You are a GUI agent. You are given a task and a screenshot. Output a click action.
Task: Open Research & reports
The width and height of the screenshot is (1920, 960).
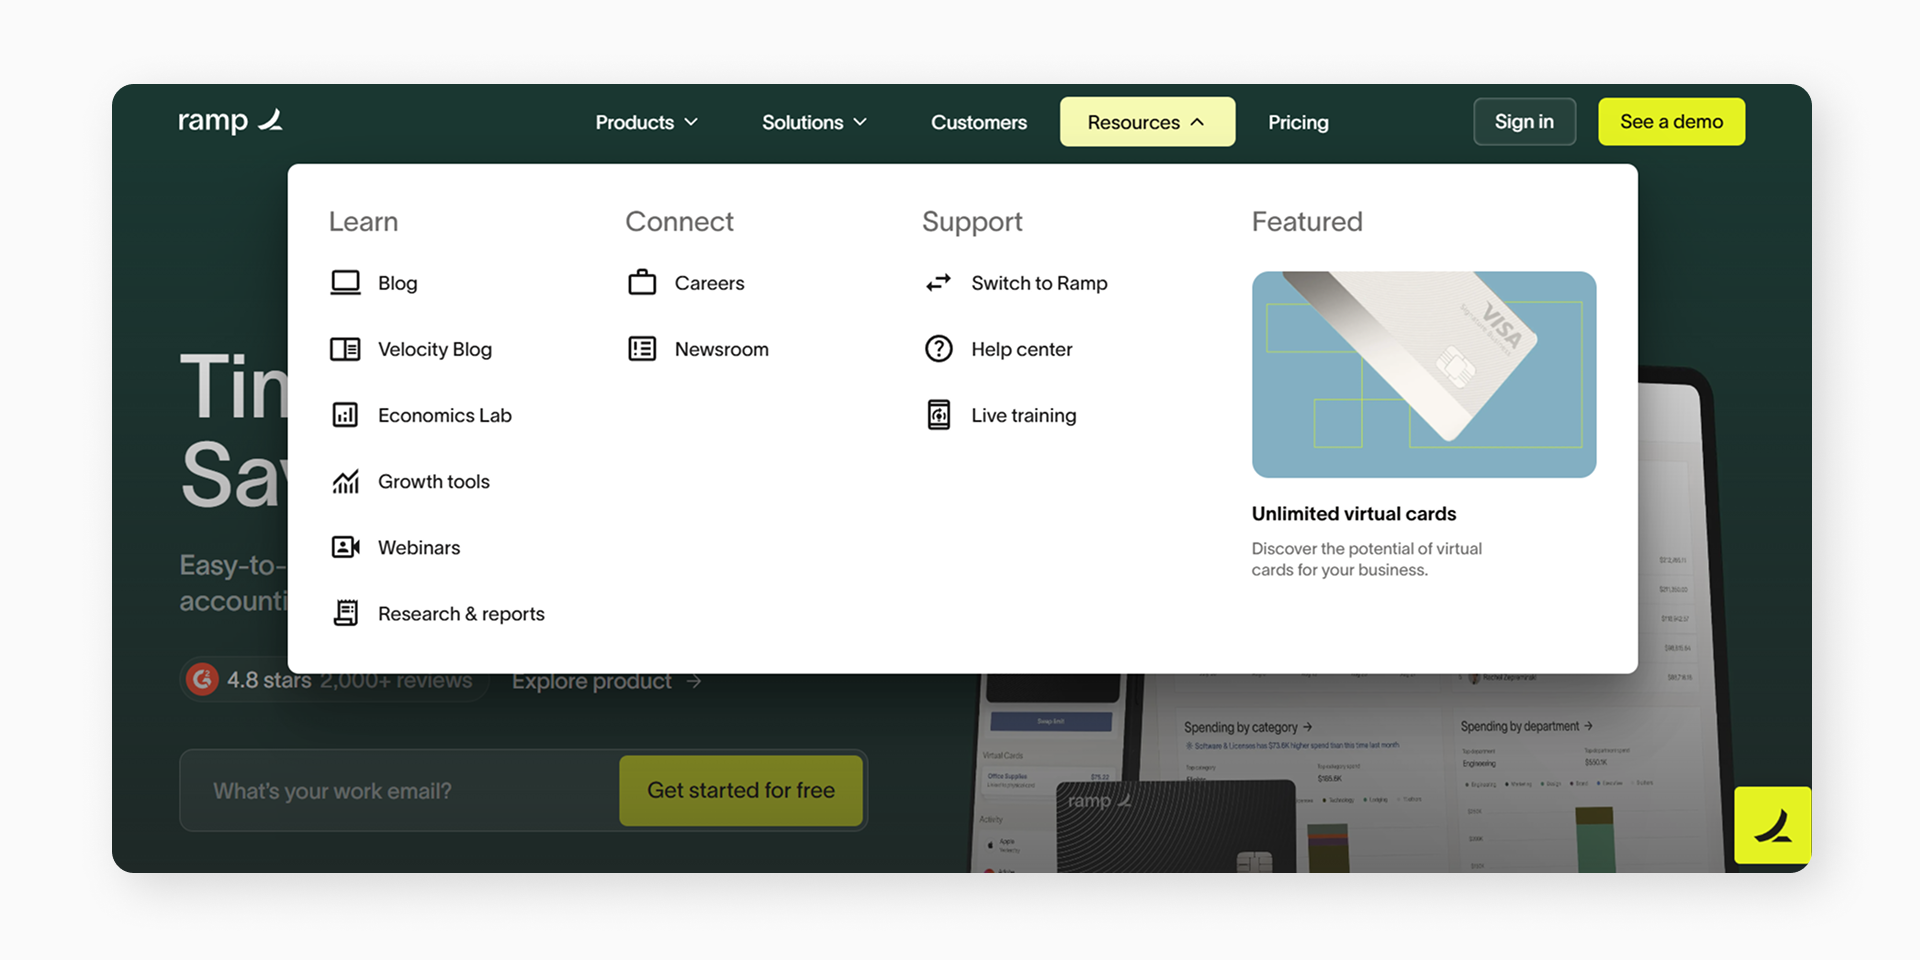(x=461, y=613)
